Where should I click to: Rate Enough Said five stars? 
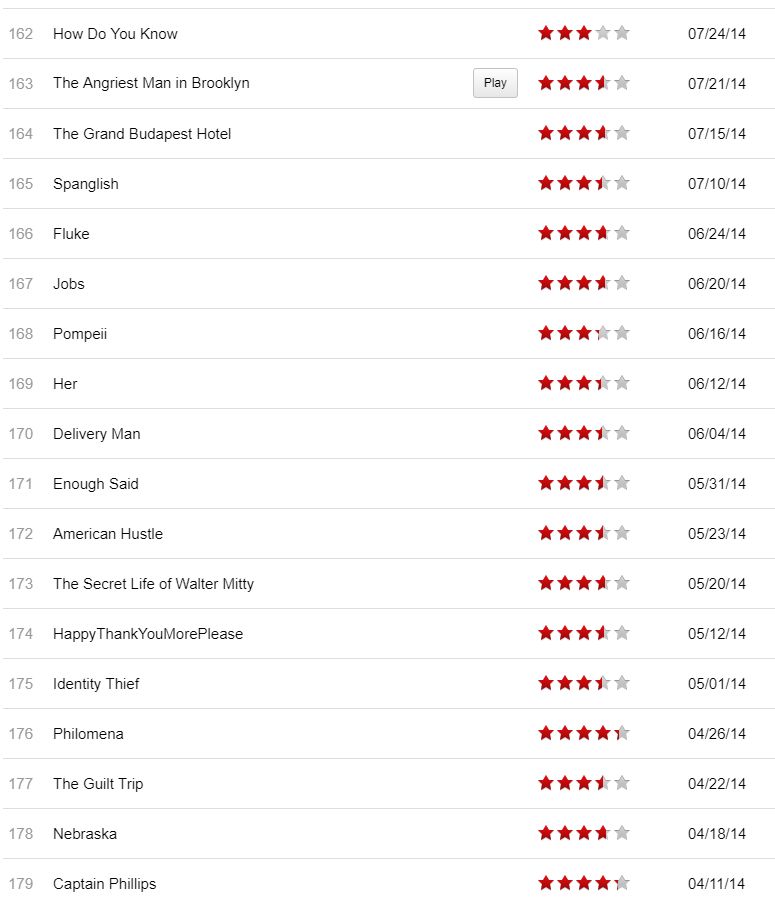tap(622, 483)
